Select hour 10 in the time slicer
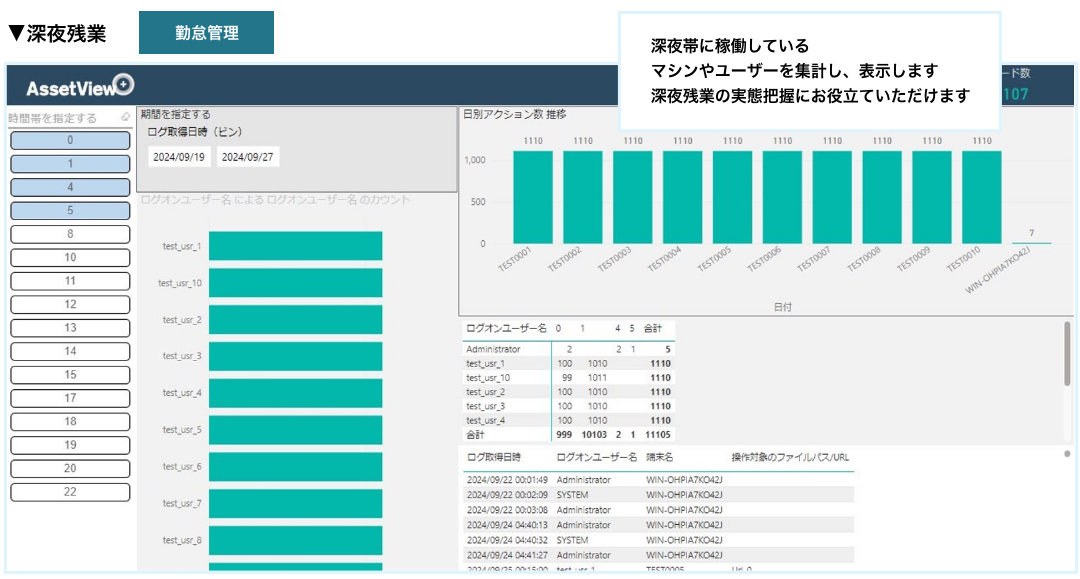The height and width of the screenshot is (579, 1080). pyautogui.click(x=70, y=257)
